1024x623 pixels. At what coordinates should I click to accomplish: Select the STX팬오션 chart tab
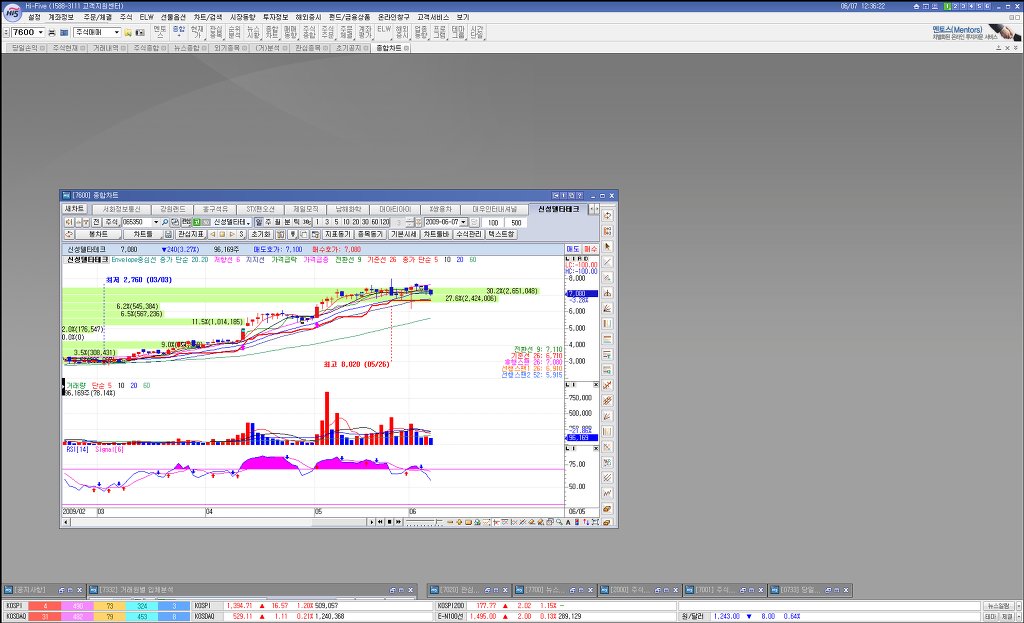261,209
